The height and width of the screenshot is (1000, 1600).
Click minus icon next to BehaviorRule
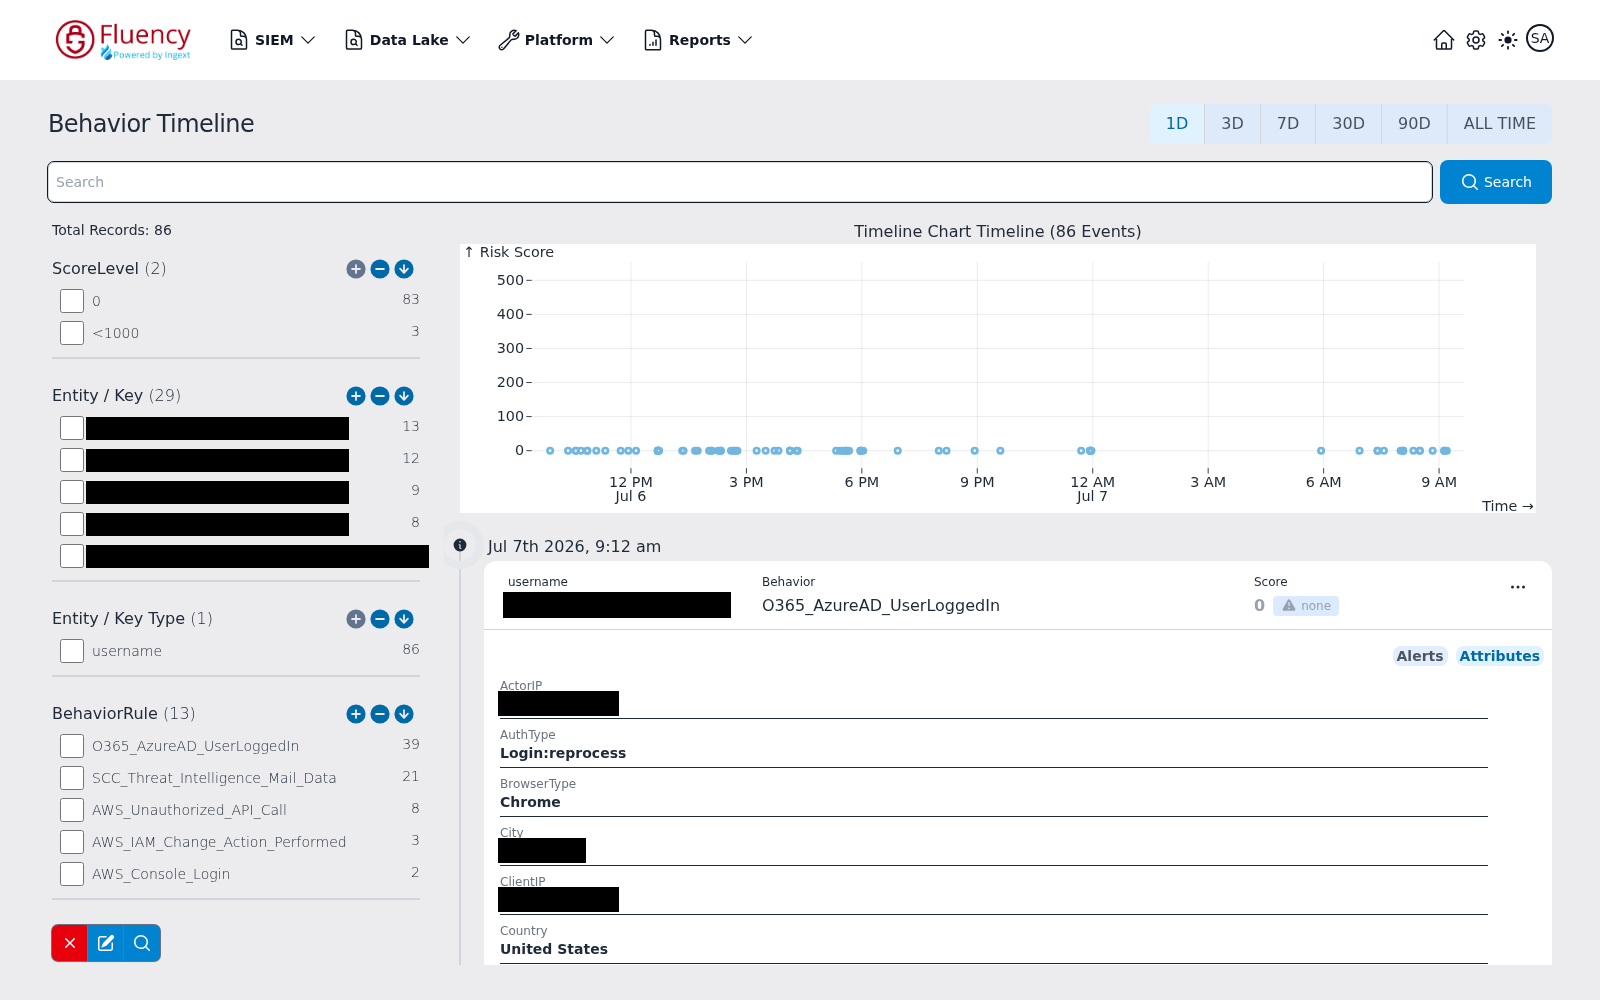tap(380, 714)
